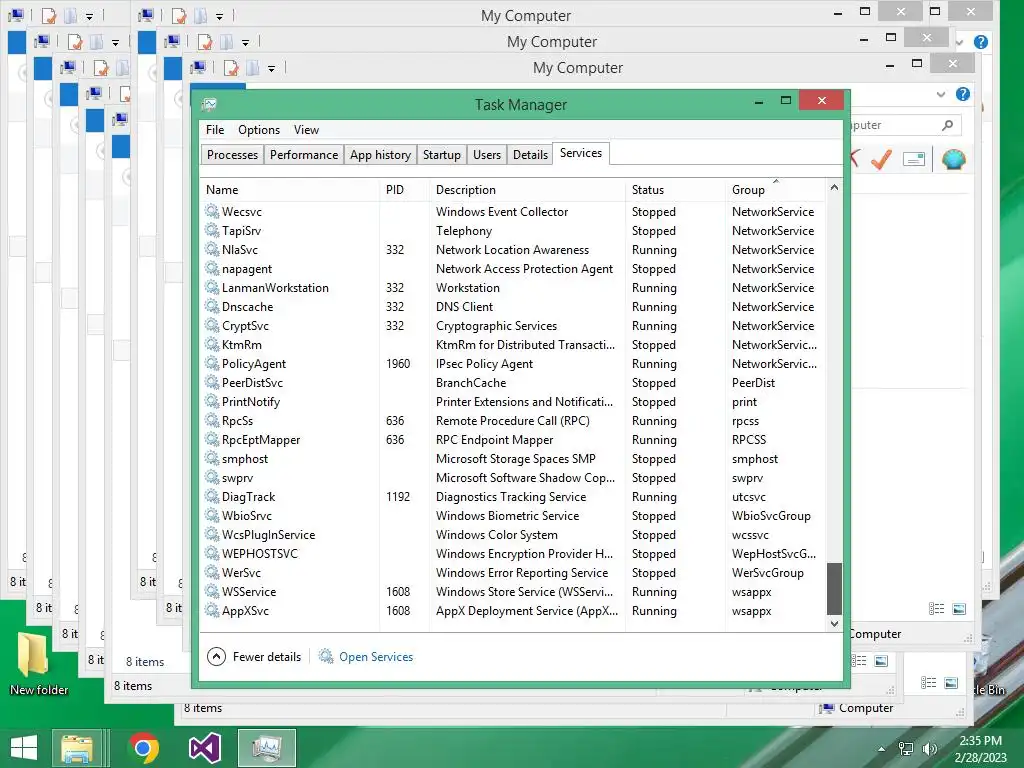The width and height of the screenshot is (1024, 768).
Task: Click the RPC Endpoint Mapper description
Action: coord(494,440)
